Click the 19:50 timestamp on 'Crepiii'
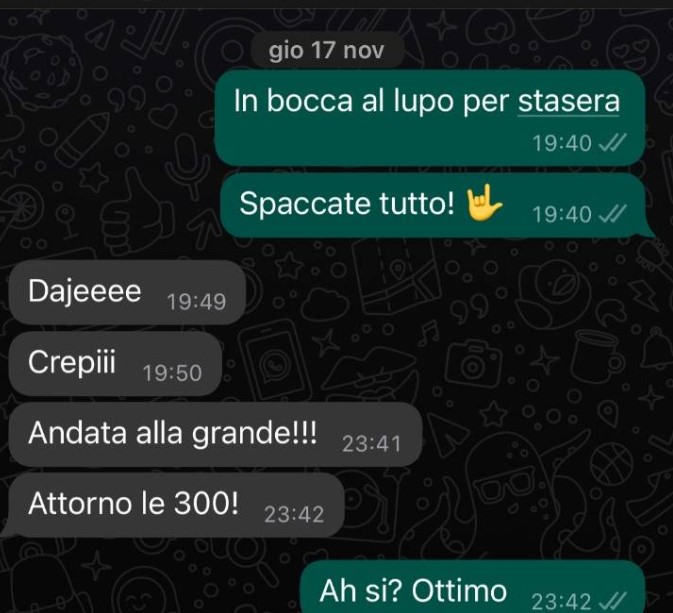Screen dimensions: 673x613 [172, 373]
